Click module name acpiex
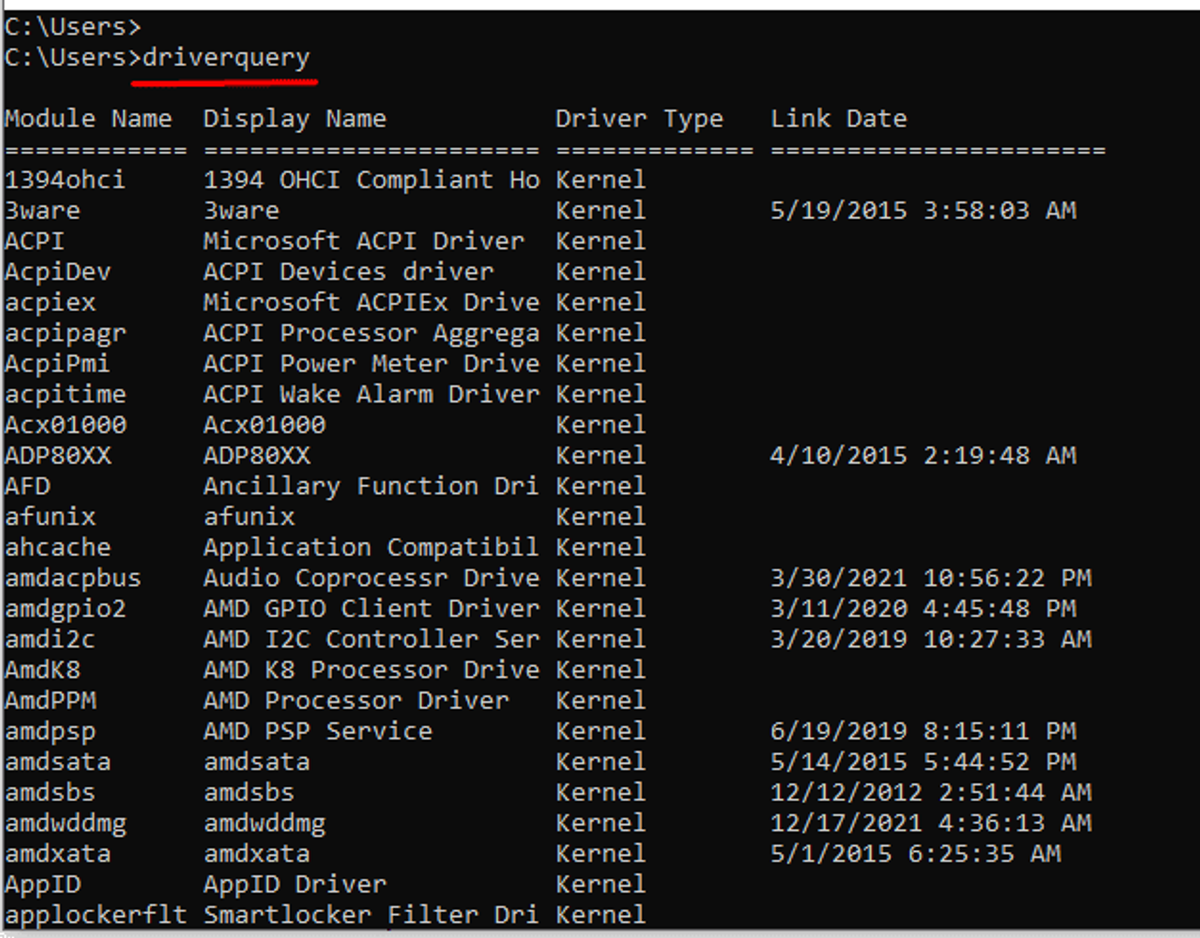Screen dimensions: 1200x938 coord(50,303)
